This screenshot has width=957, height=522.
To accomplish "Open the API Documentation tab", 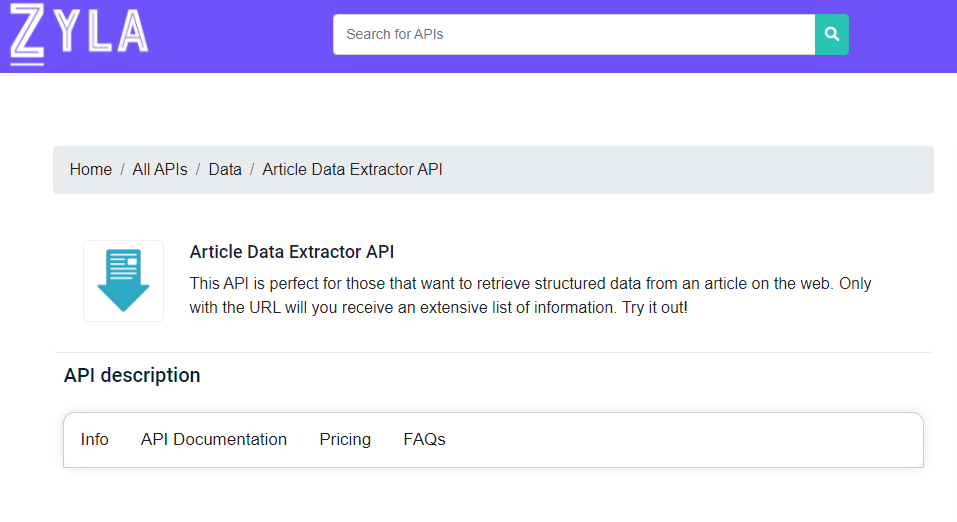I will (x=214, y=440).
